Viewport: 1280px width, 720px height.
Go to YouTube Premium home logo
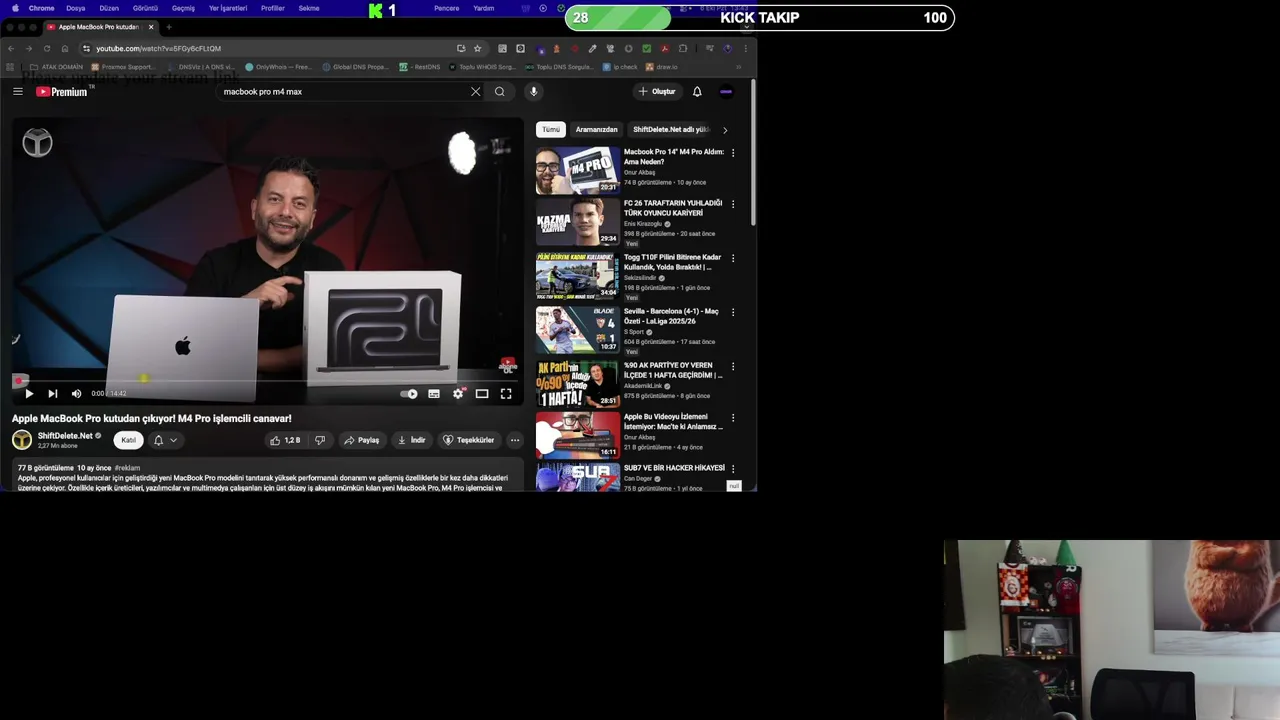(62, 91)
